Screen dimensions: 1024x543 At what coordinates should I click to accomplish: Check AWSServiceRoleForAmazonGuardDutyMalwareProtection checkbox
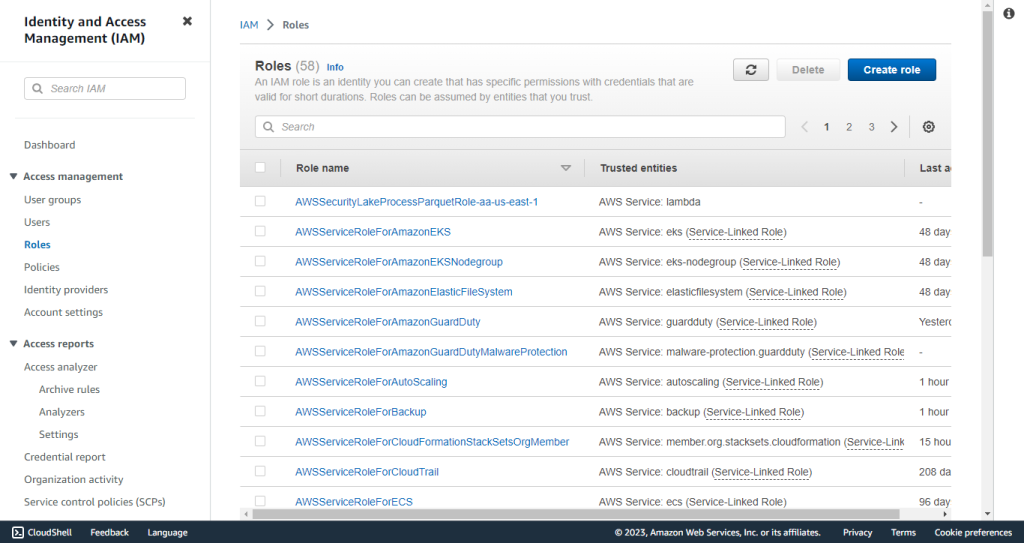[260, 352]
